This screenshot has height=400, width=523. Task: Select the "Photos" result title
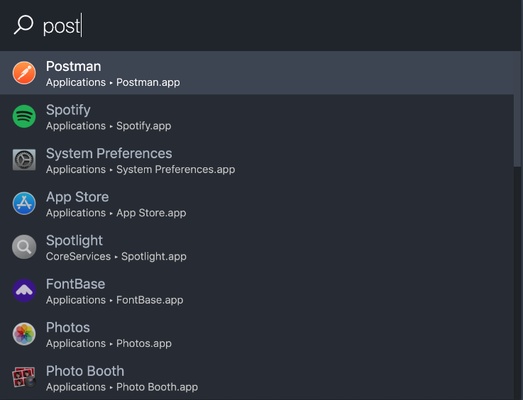(x=68, y=328)
